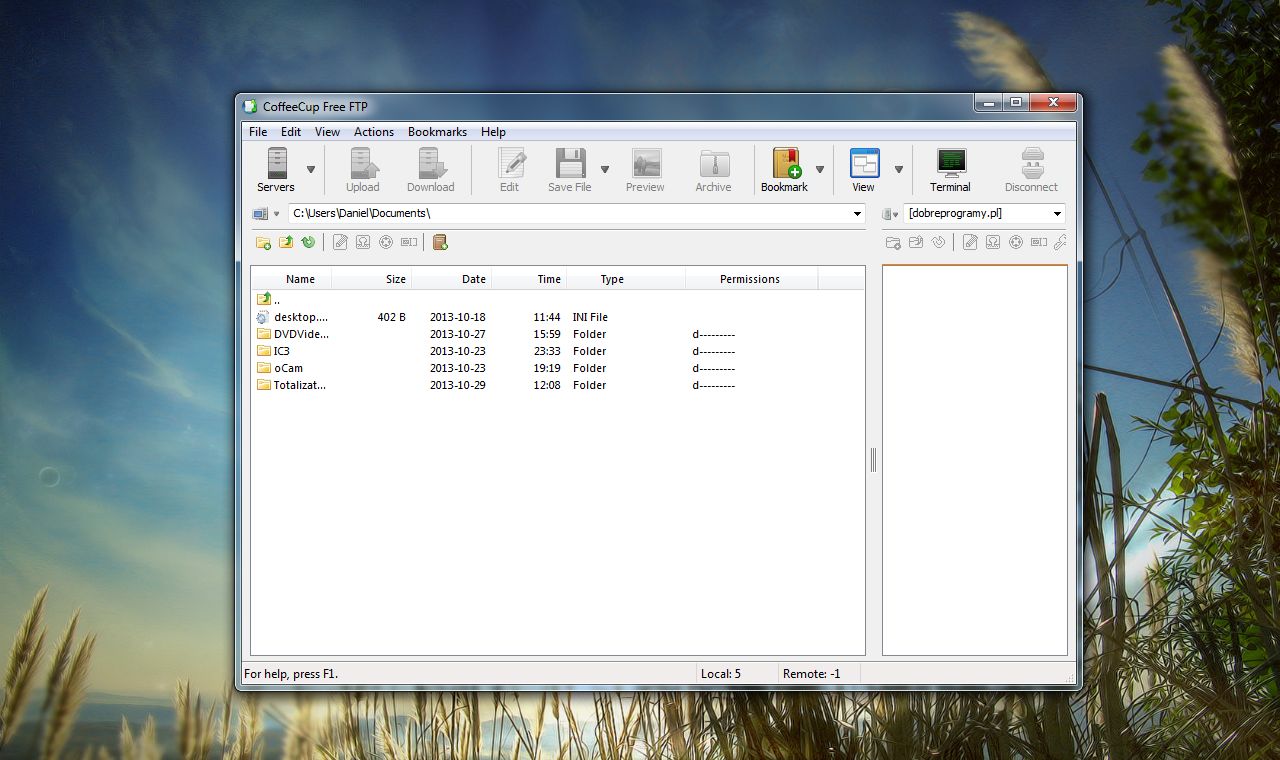The height and width of the screenshot is (760, 1280).
Task: Click the edit pencil icon in remote pane toolbar
Action: tap(970, 242)
